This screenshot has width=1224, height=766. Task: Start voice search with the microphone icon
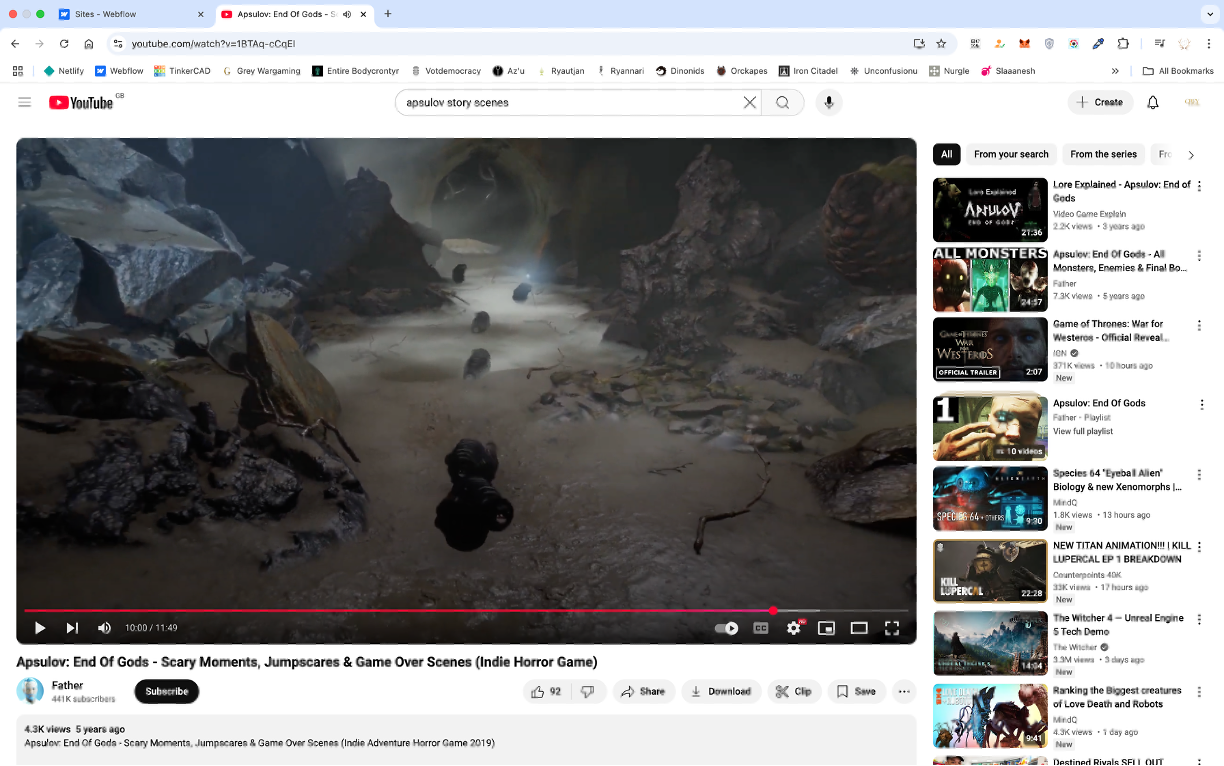tap(828, 102)
